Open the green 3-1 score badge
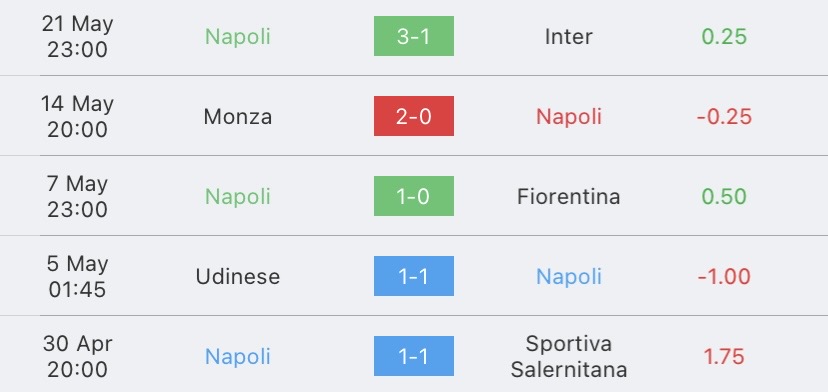This screenshot has height=392, width=828. pos(413,36)
